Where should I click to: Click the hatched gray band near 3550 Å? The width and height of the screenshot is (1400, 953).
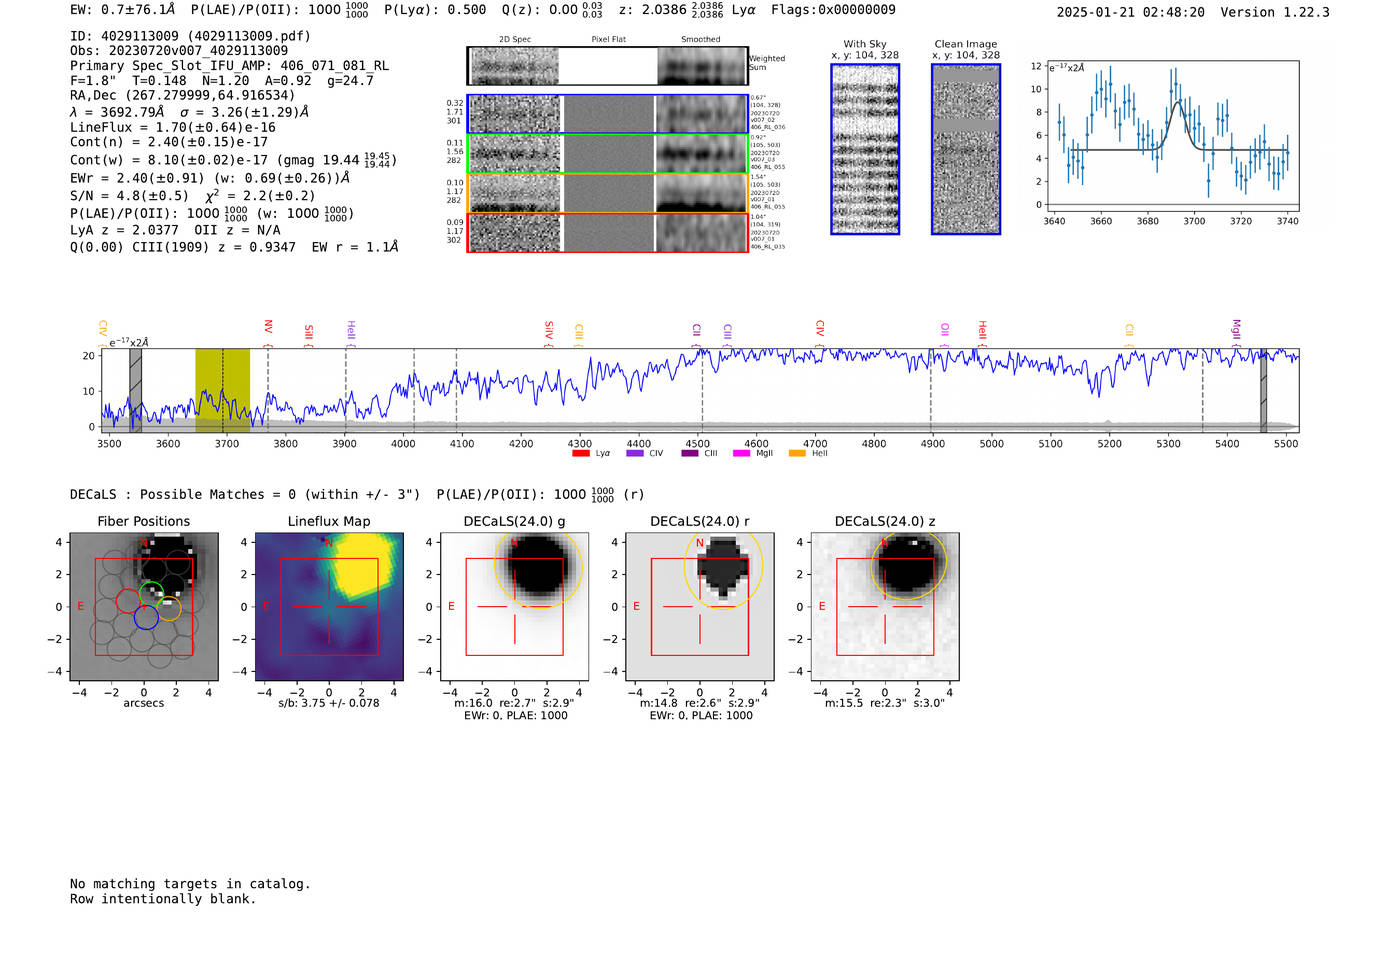click(x=135, y=390)
